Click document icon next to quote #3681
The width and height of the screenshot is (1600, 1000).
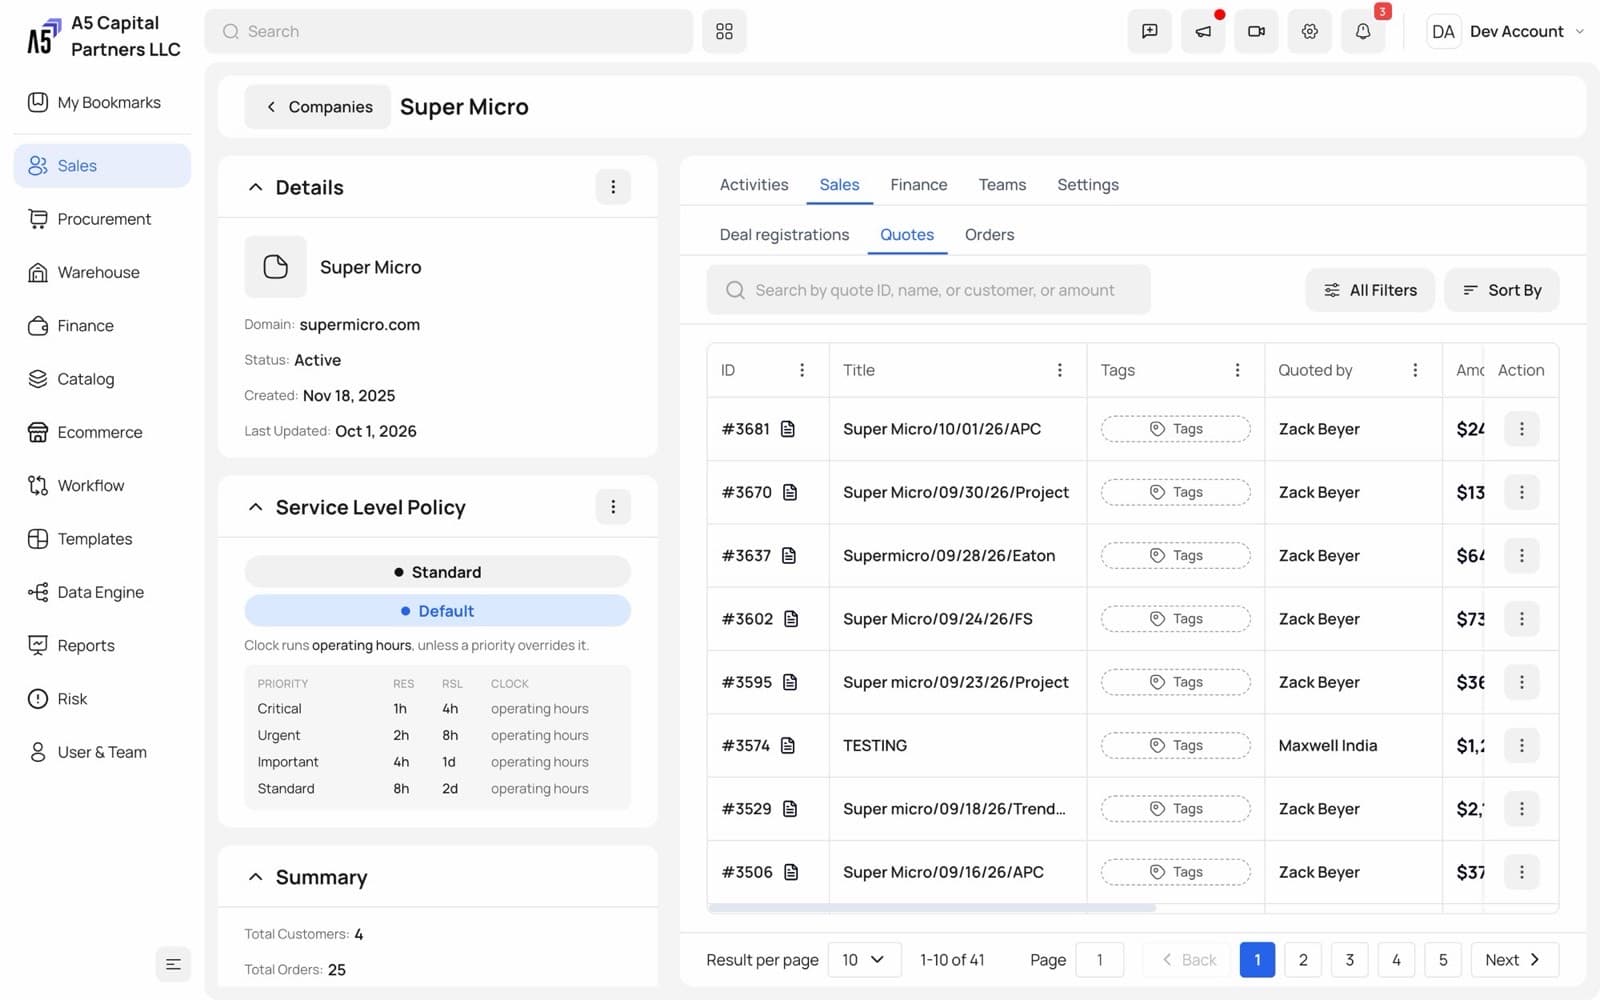point(788,429)
